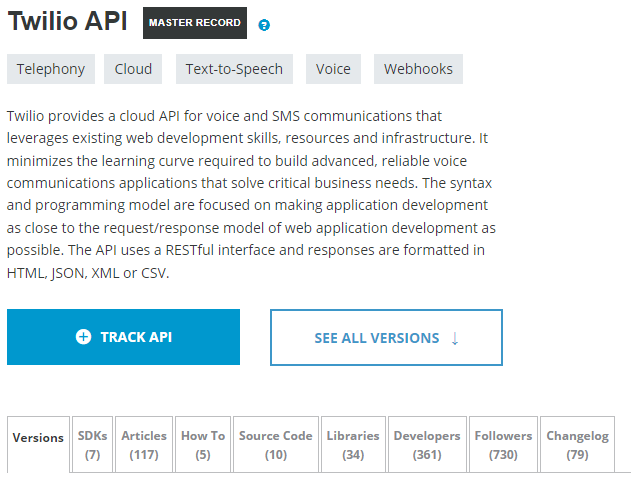631x487 pixels.
Task: Click the plus icon on Track API
Action: point(84,337)
